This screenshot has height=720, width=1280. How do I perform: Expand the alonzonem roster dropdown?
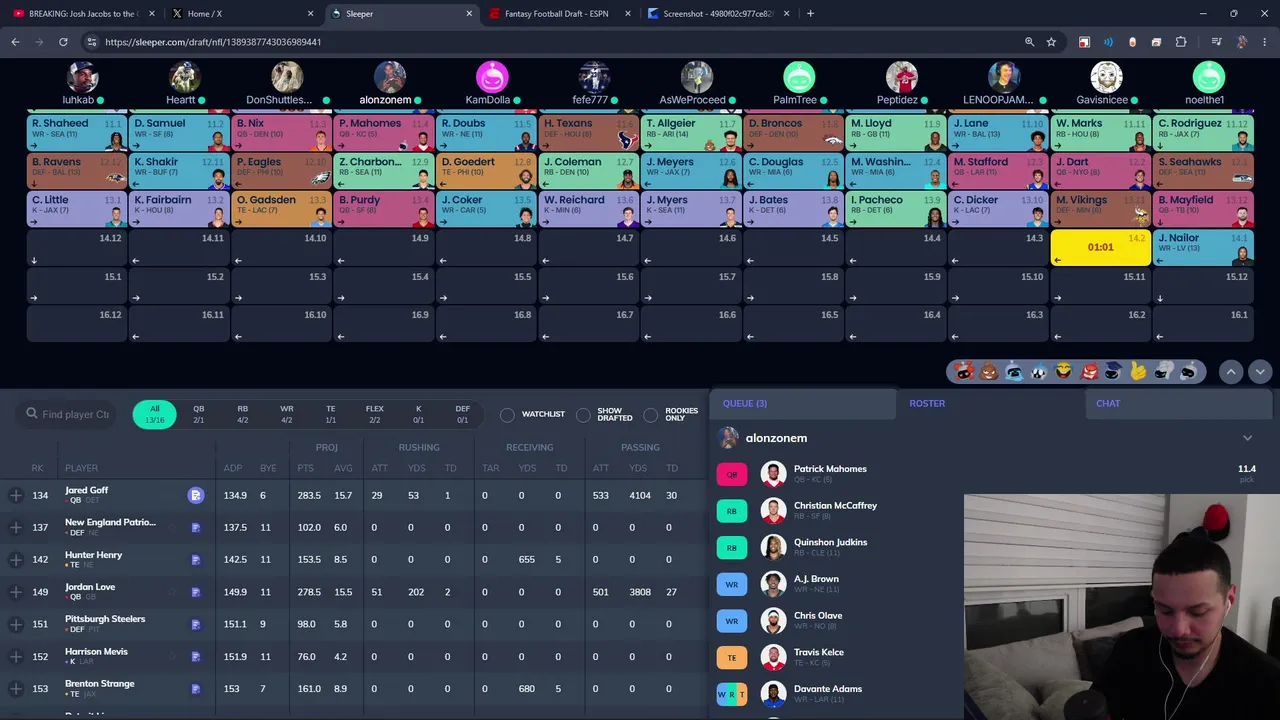click(x=1247, y=438)
